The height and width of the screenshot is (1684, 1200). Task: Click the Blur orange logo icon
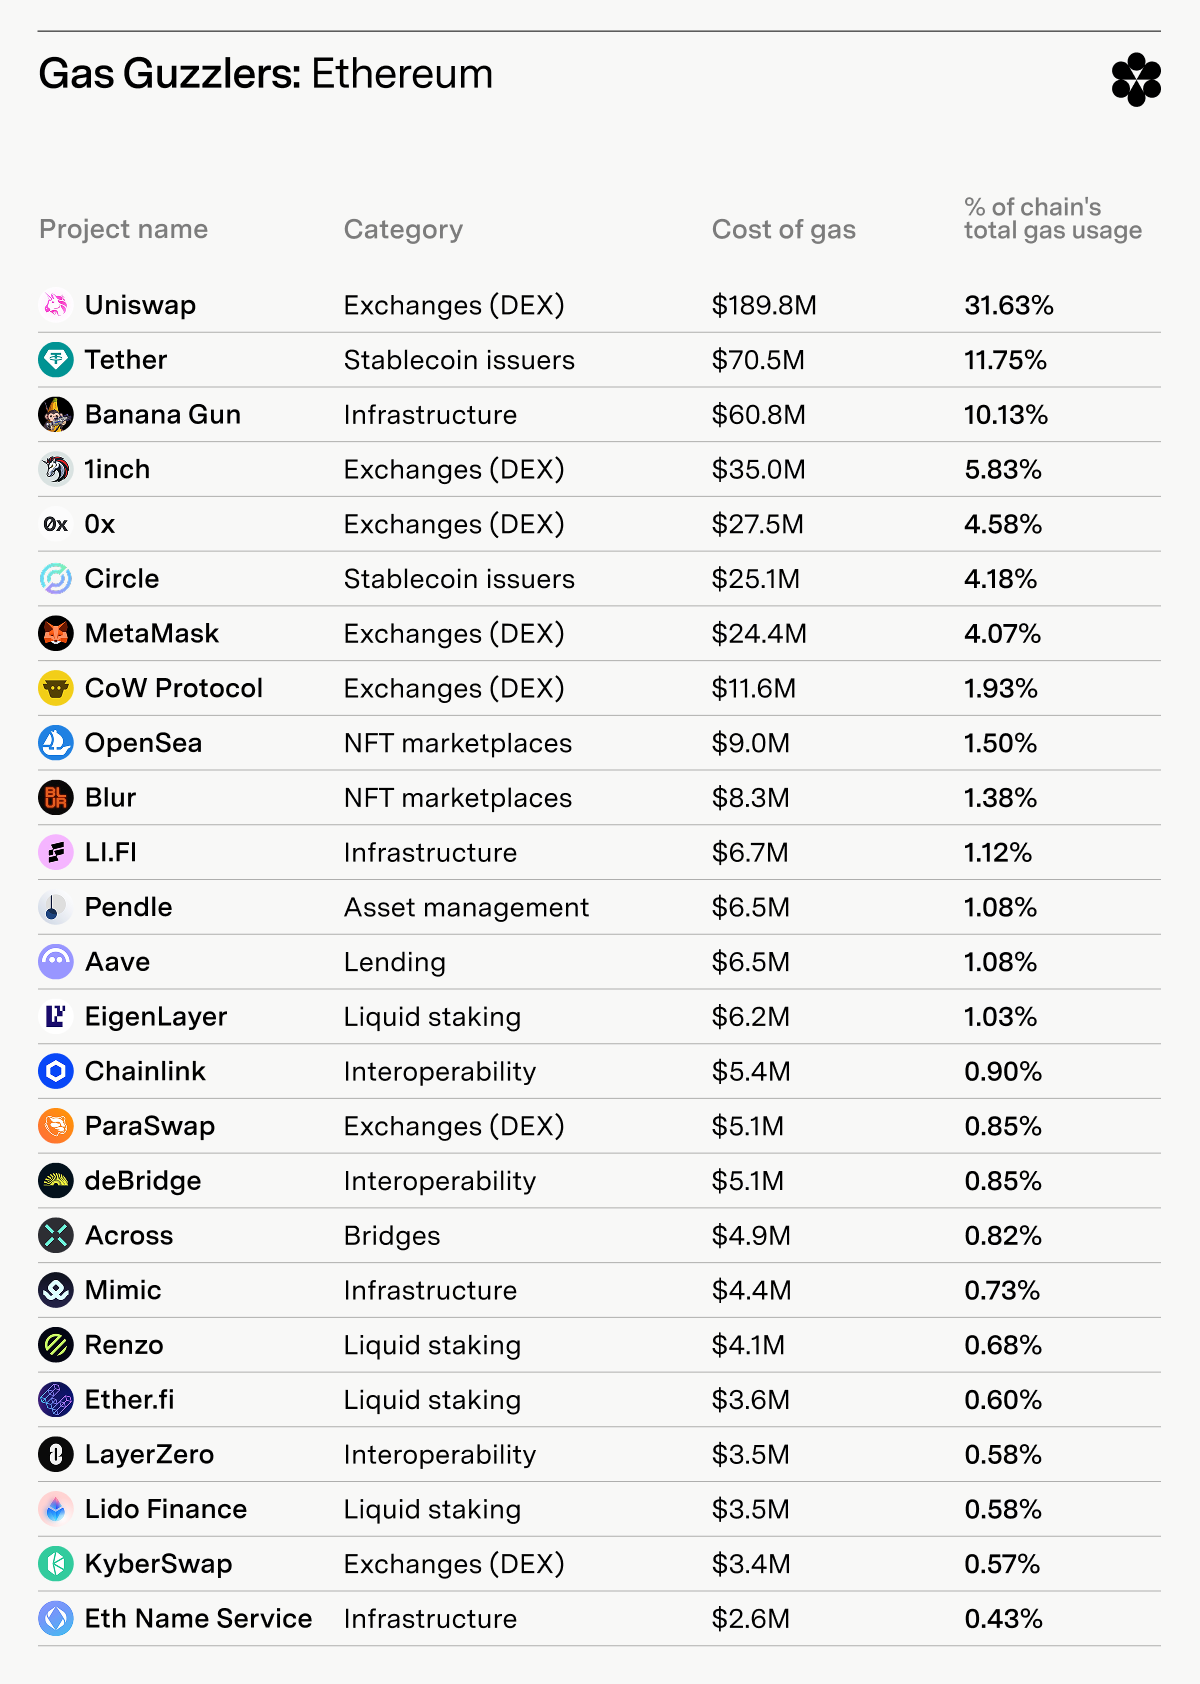click(x=56, y=798)
